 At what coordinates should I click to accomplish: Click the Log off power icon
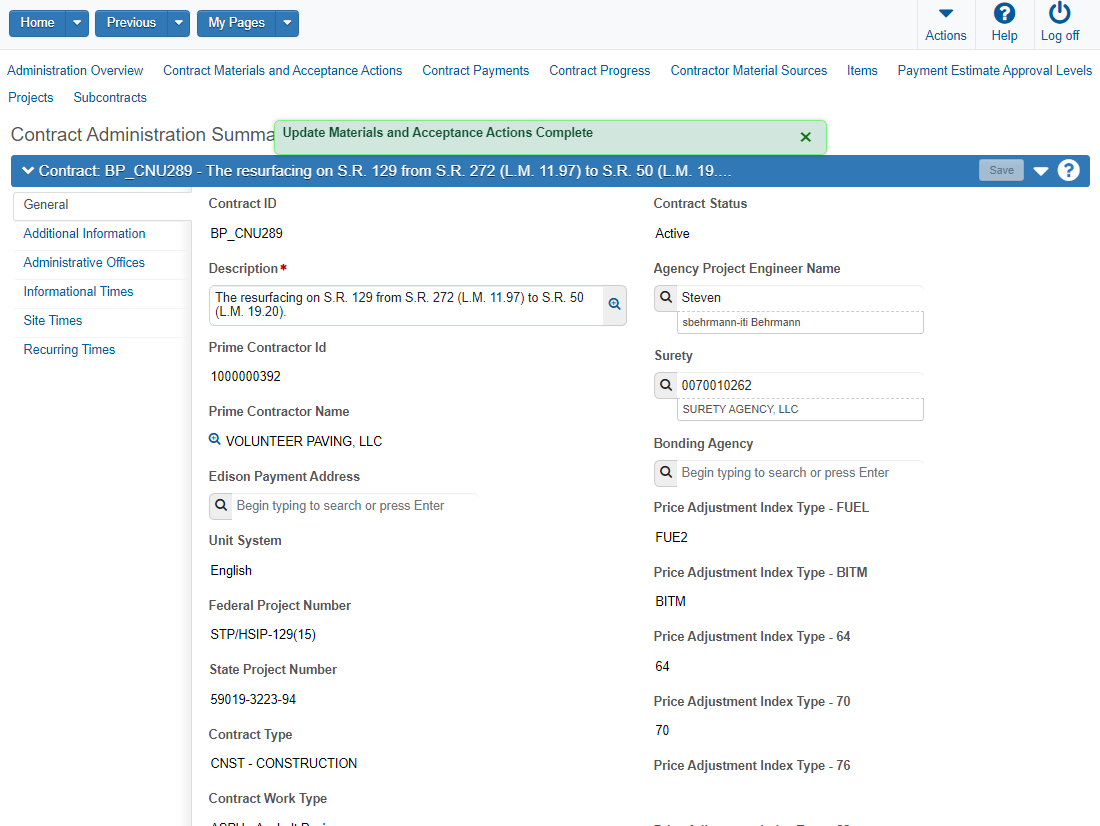(x=1059, y=14)
